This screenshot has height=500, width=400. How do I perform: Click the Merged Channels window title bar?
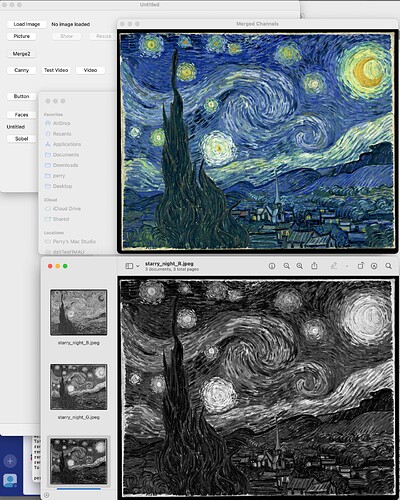click(257, 24)
